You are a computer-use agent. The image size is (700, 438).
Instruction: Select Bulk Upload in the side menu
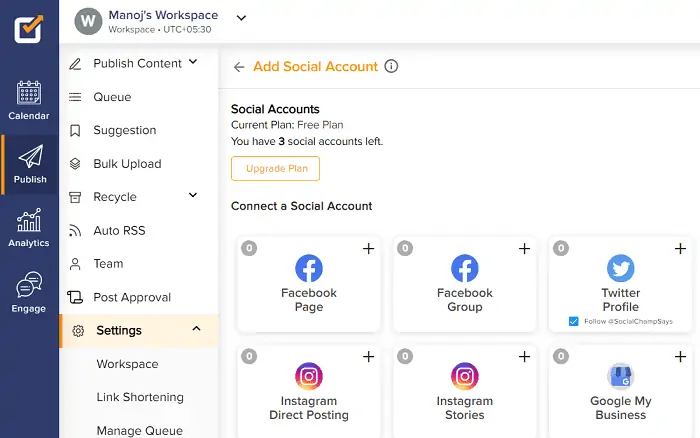point(127,164)
